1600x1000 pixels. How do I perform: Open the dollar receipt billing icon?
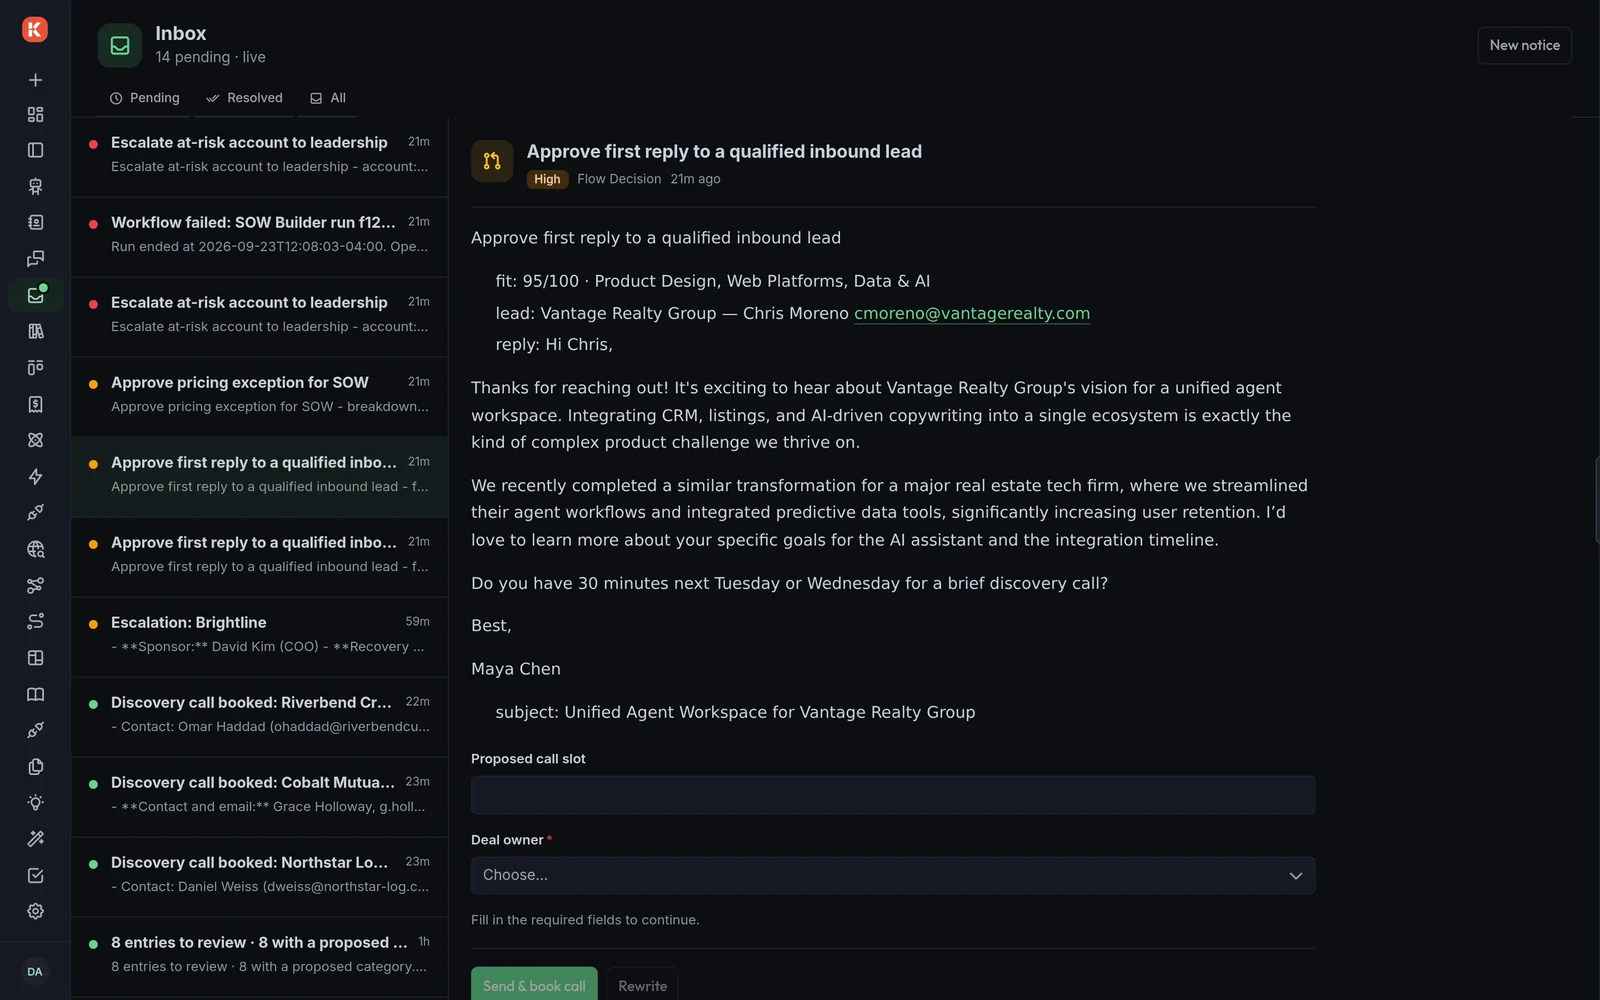coord(35,404)
